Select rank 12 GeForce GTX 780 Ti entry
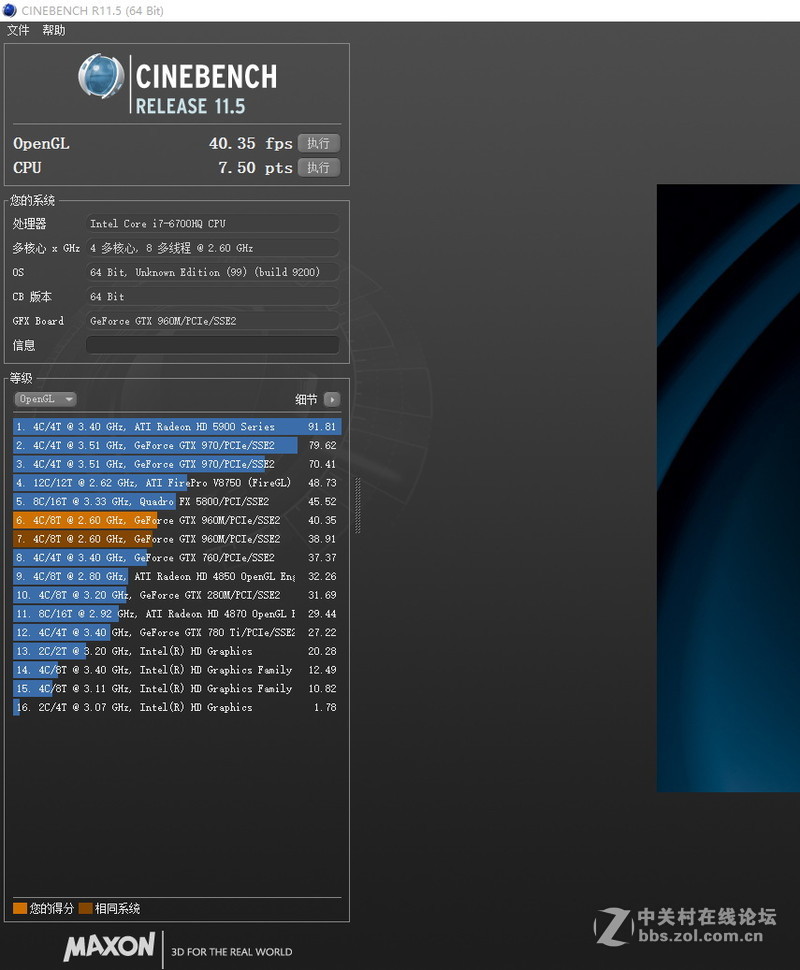The height and width of the screenshot is (970, 800). point(176,632)
